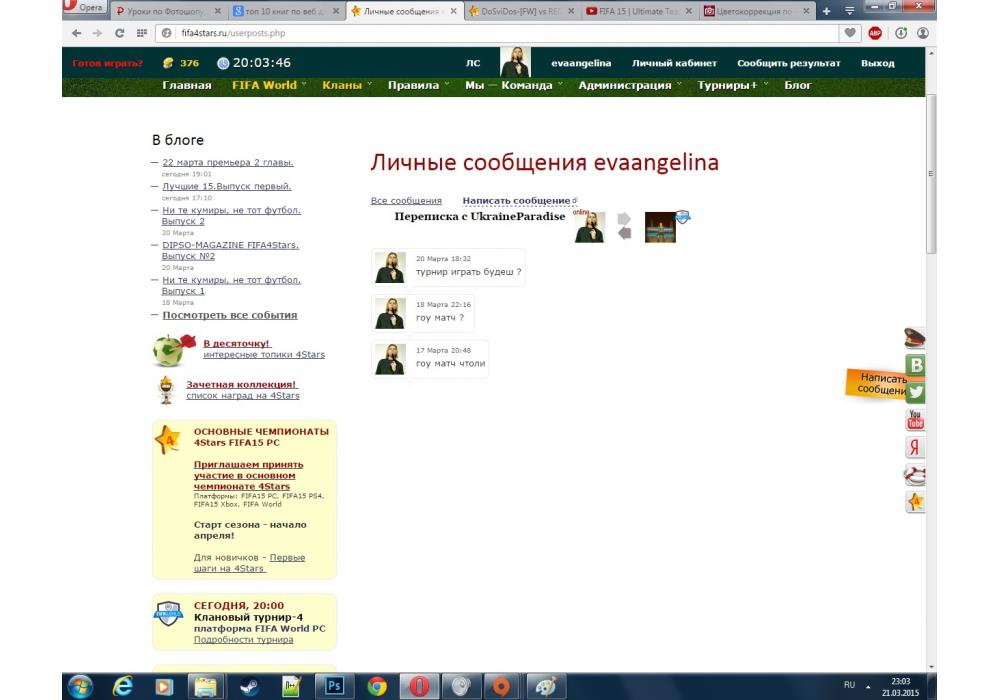1000x700 pixels.
Task: Click the Adblock Plus extension icon
Action: pos(875,33)
